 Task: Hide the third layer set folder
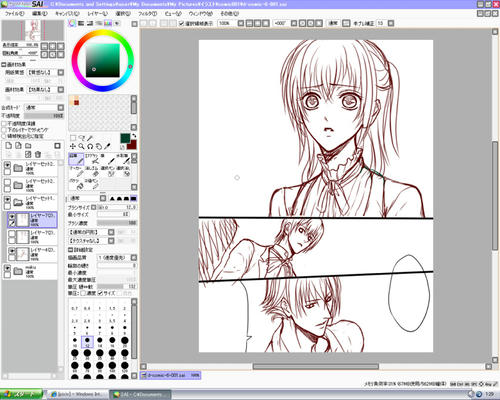tap(7, 199)
